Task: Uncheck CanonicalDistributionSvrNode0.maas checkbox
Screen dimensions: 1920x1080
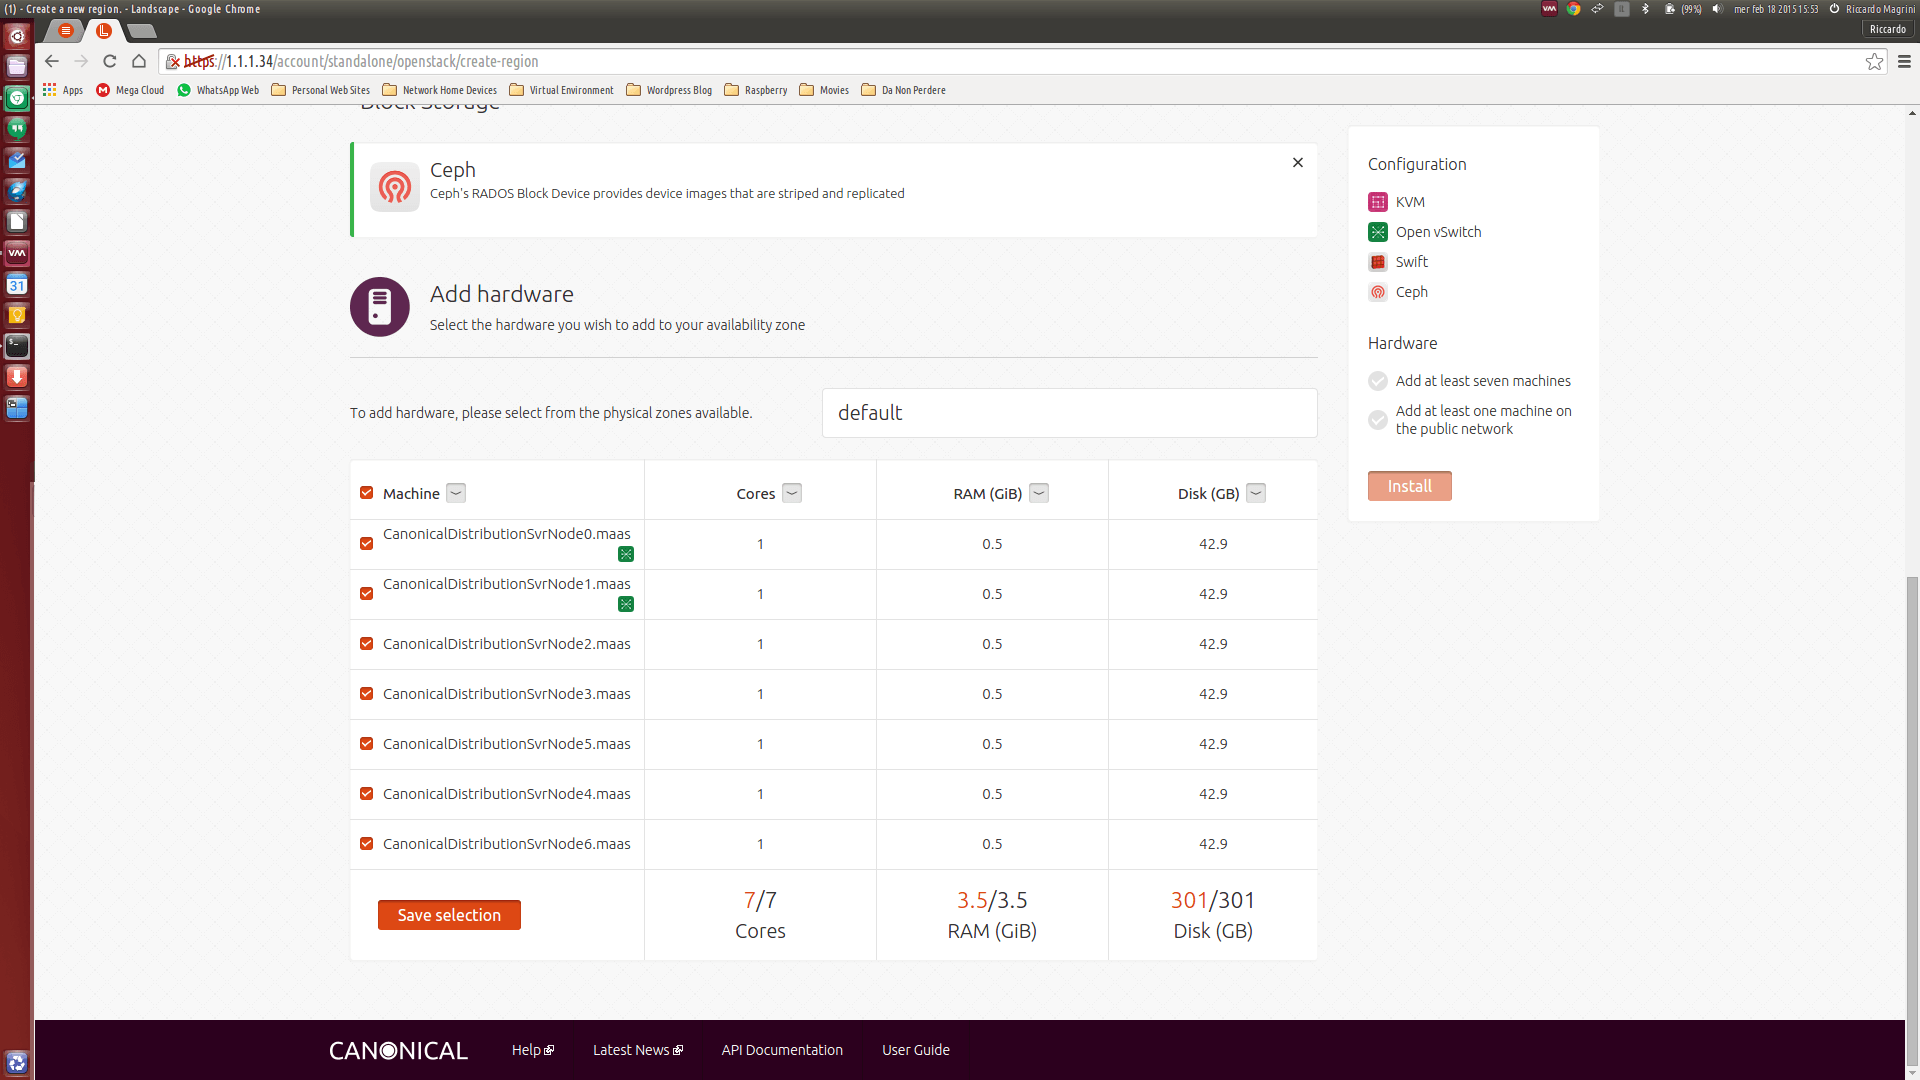Action: pyautogui.click(x=367, y=544)
